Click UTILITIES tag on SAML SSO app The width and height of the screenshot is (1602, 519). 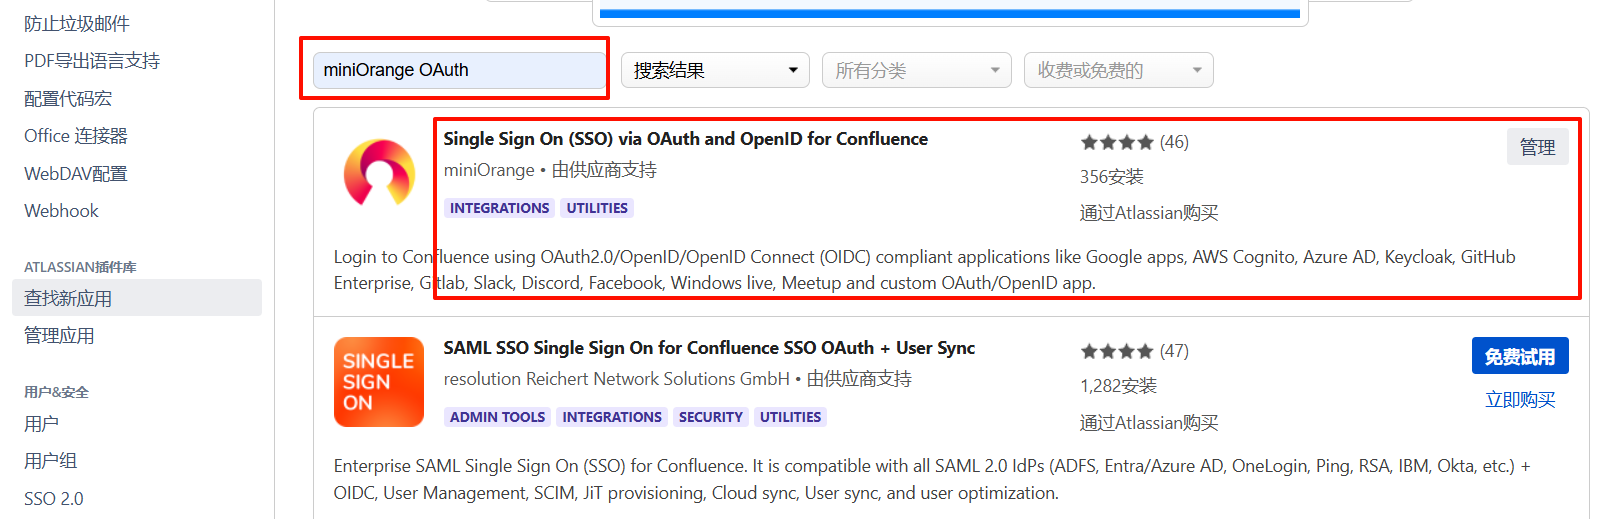click(790, 417)
